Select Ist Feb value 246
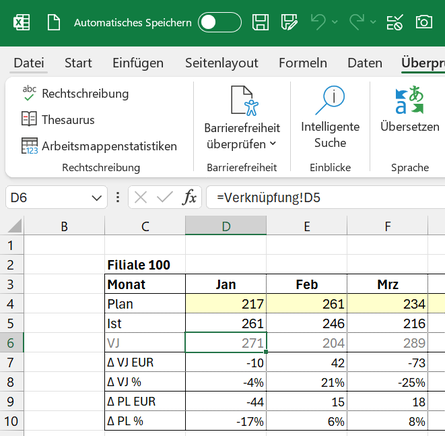The width and height of the screenshot is (445, 436). point(307,323)
